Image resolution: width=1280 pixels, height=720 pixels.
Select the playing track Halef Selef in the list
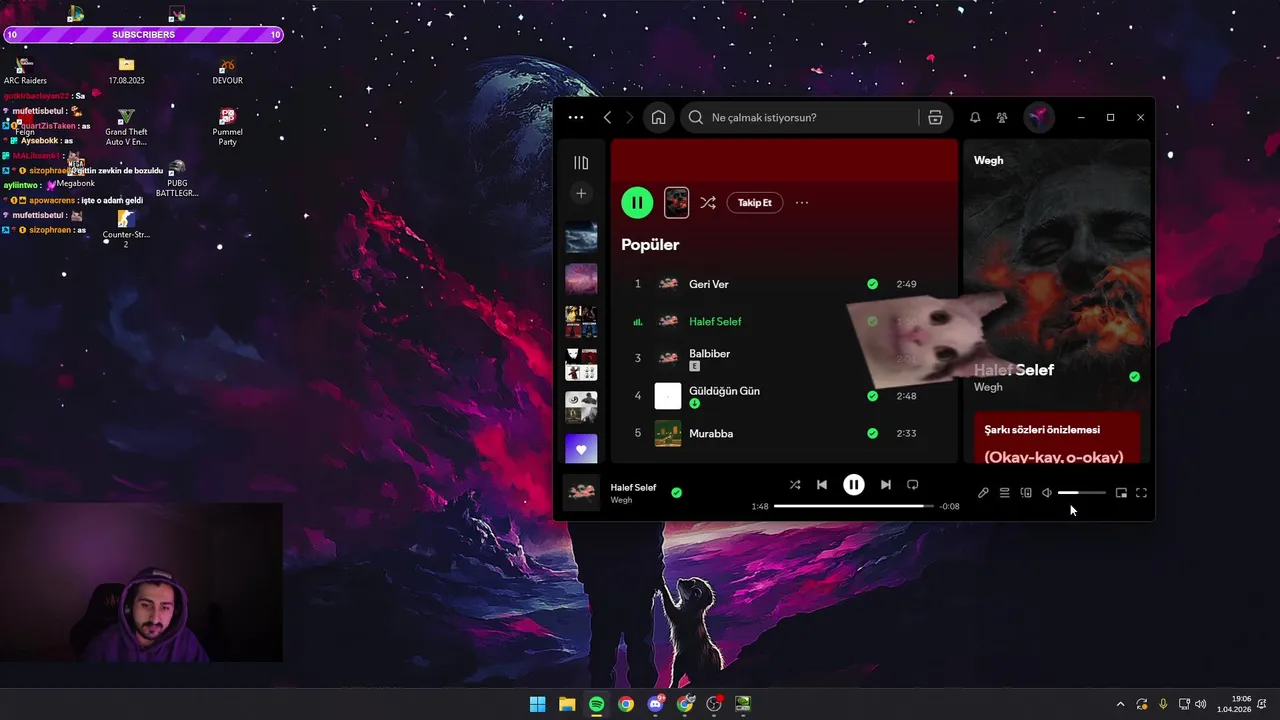tap(715, 321)
